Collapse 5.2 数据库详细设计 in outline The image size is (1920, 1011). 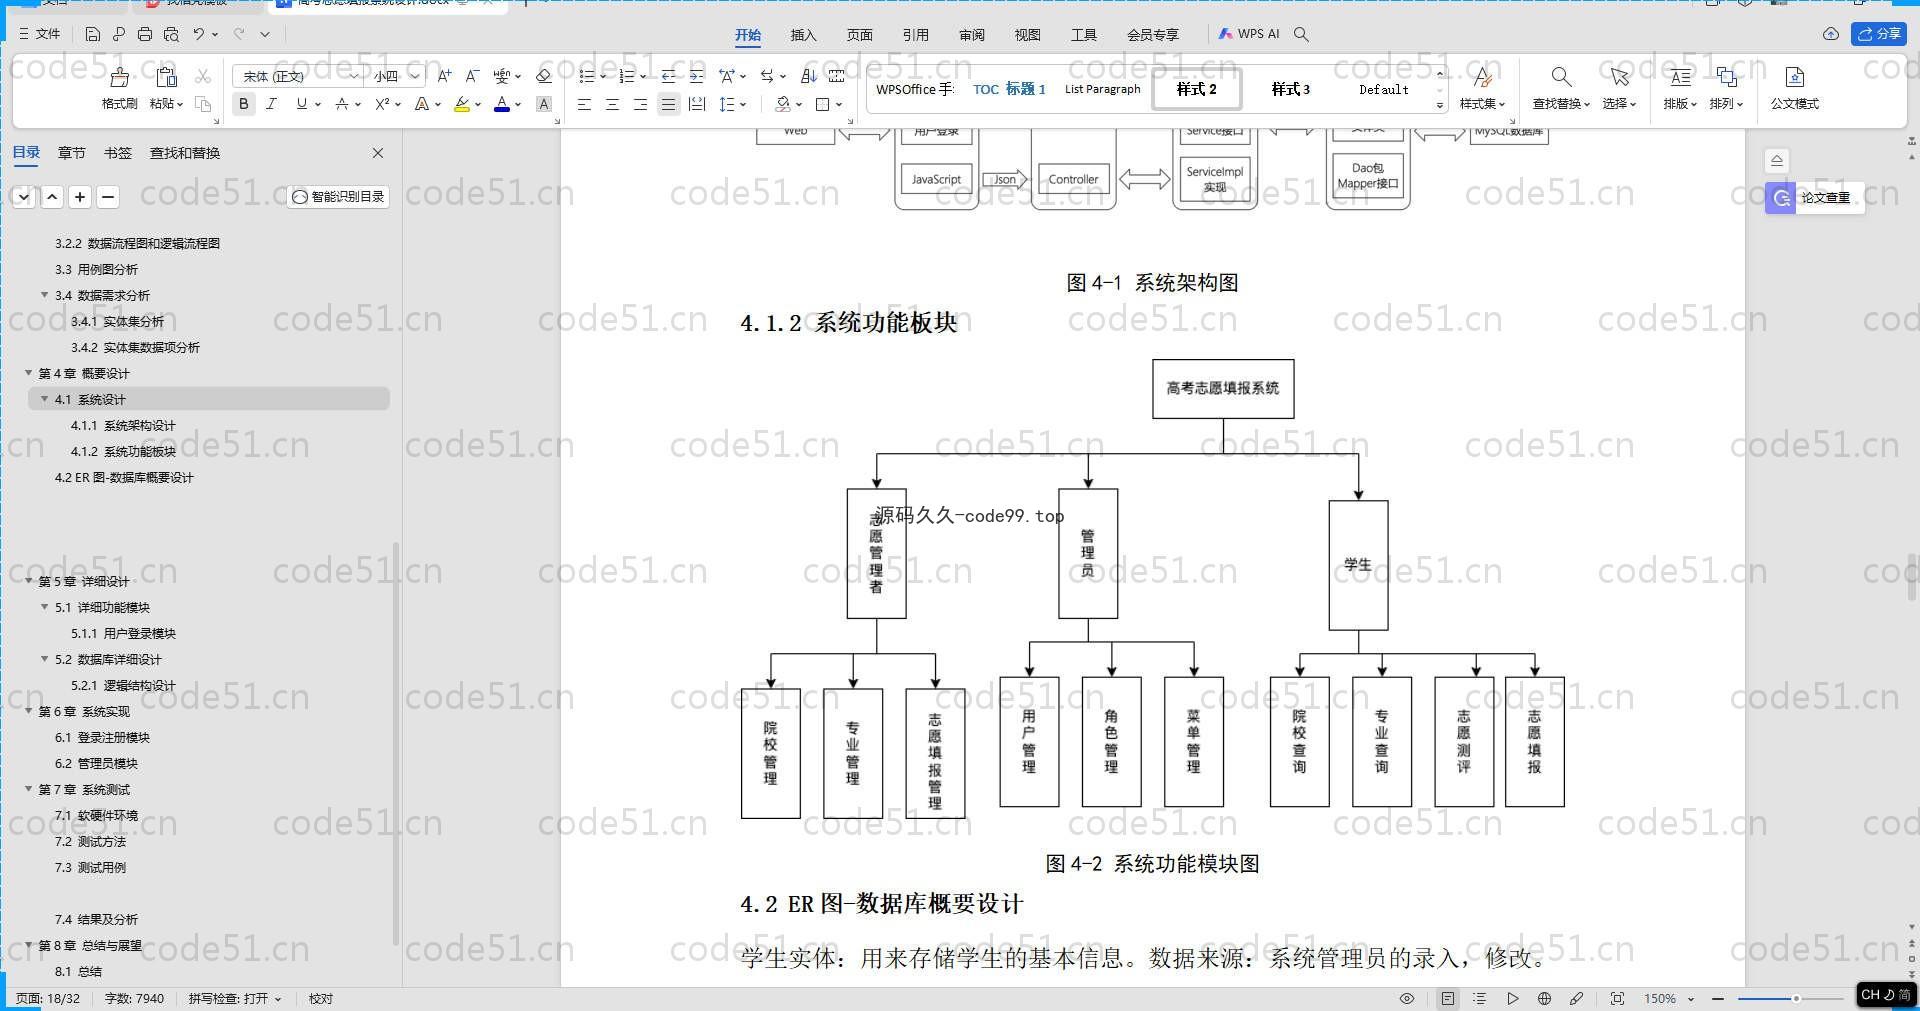click(45, 659)
